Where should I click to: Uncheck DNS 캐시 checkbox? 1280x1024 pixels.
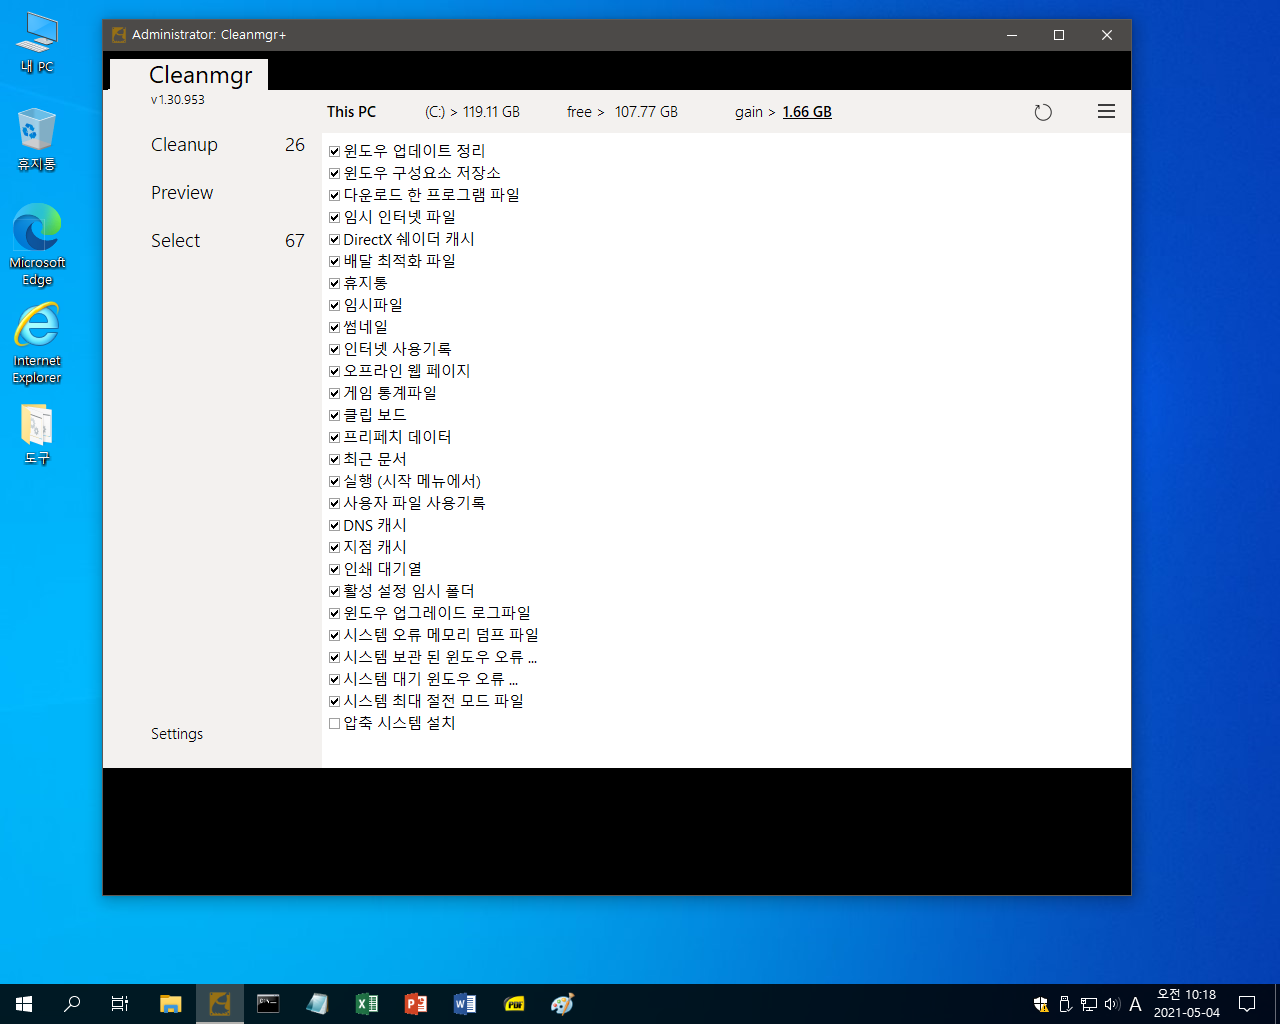335,526
